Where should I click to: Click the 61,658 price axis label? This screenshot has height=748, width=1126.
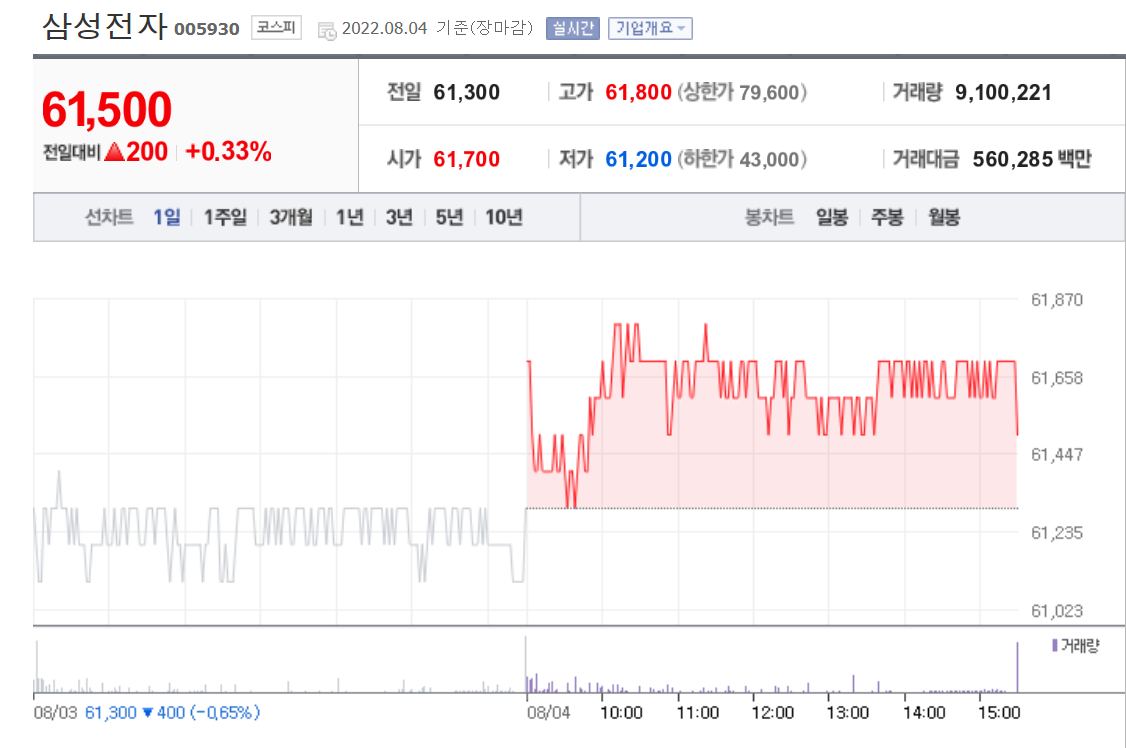point(1057,378)
